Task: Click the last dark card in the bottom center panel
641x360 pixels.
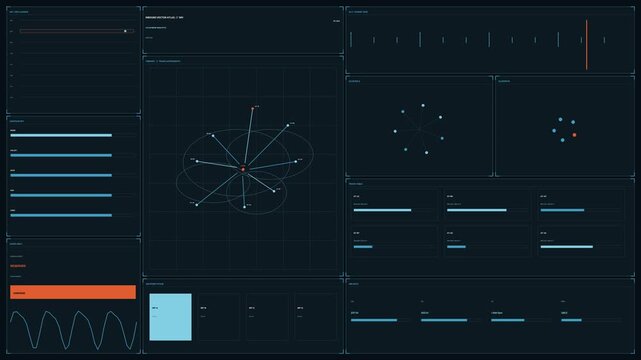Action: pos(315,317)
